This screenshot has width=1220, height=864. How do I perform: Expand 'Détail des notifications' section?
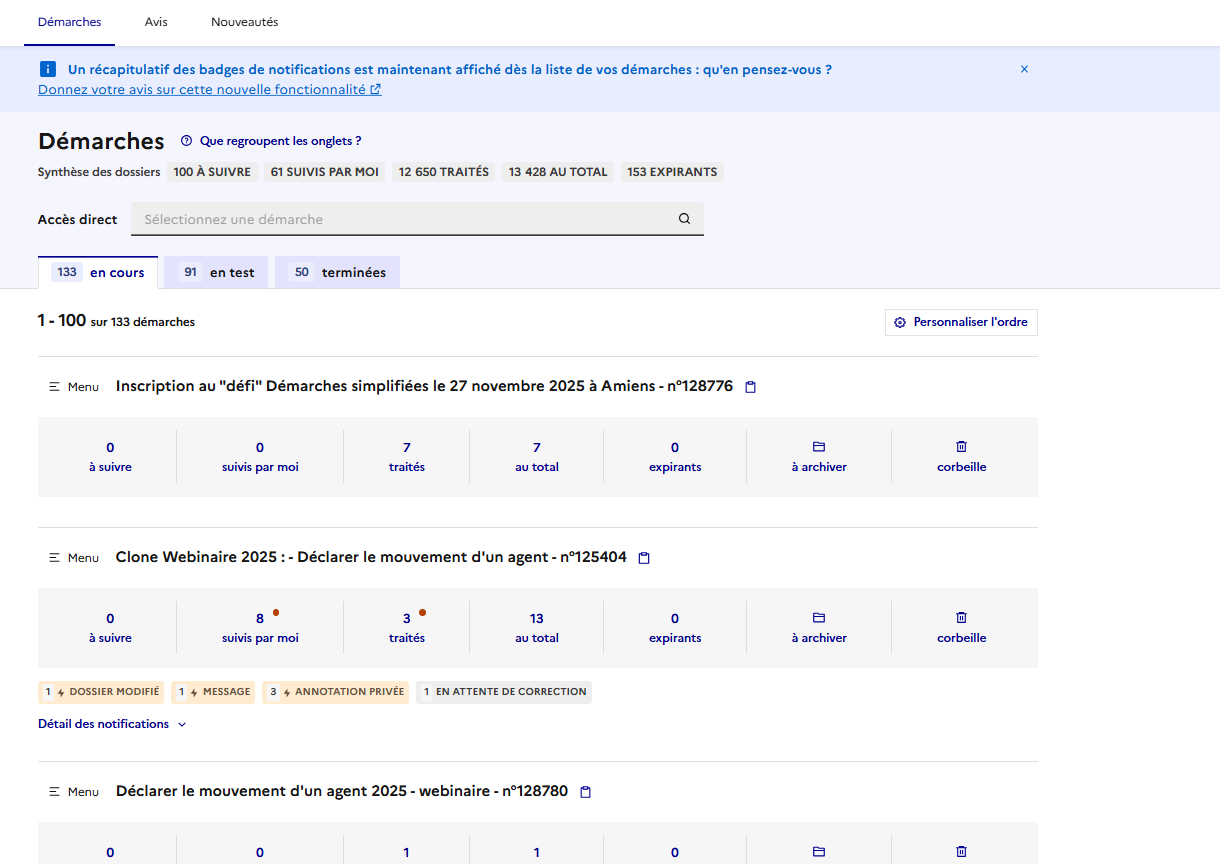(x=112, y=724)
